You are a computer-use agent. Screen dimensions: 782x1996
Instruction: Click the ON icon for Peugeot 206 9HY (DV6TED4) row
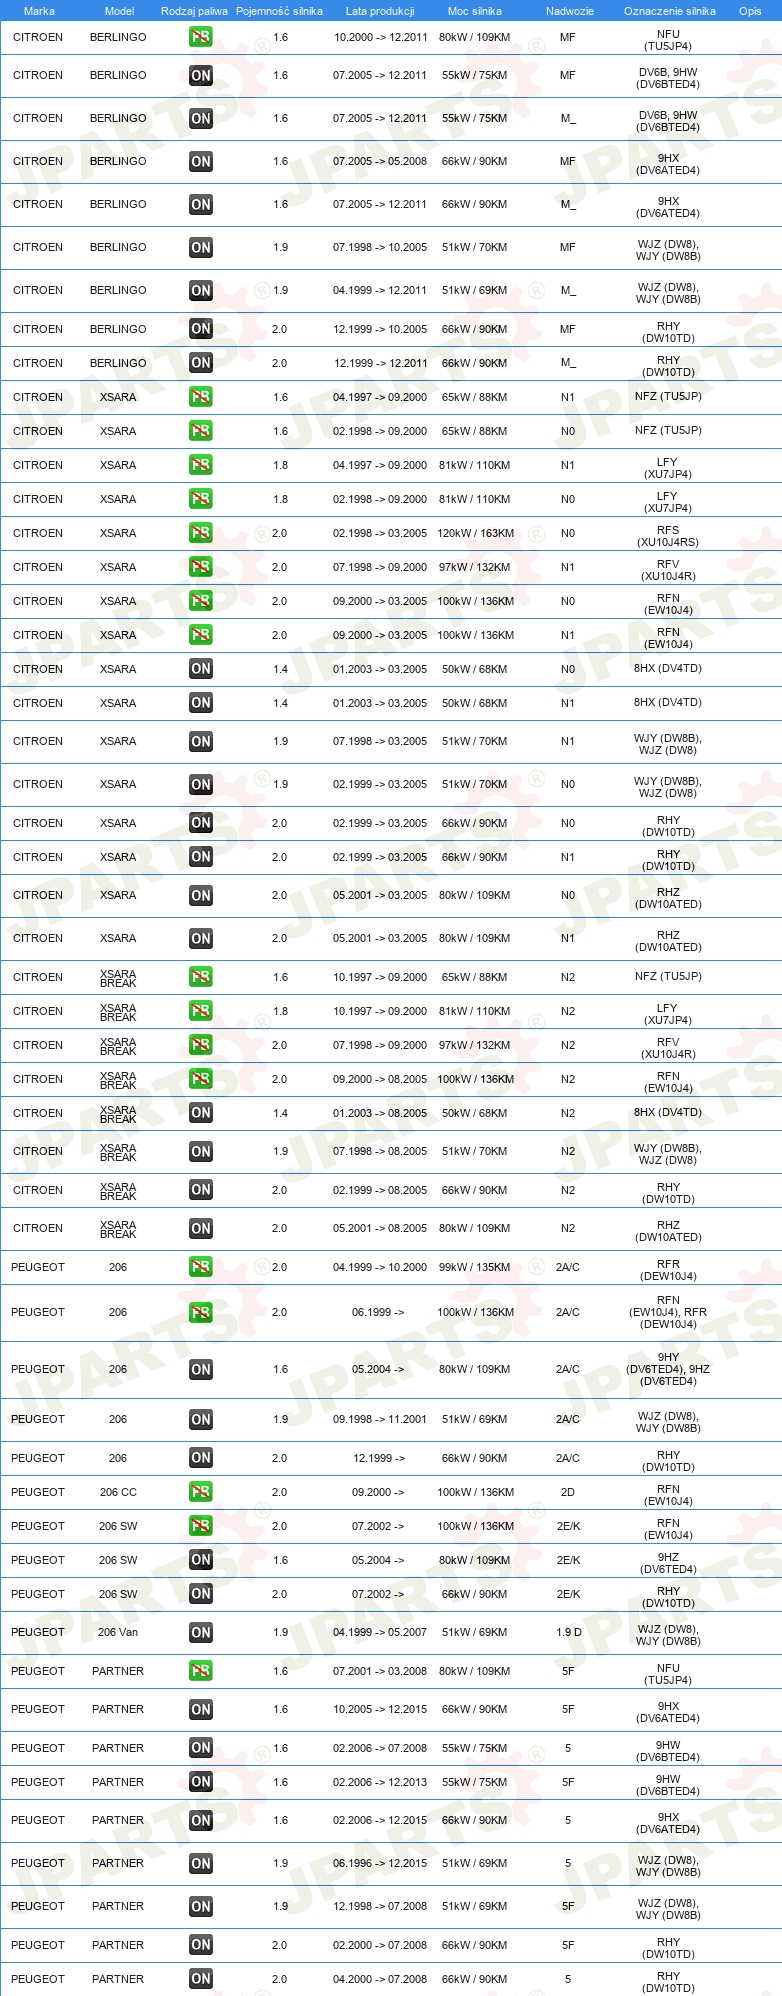(201, 1369)
